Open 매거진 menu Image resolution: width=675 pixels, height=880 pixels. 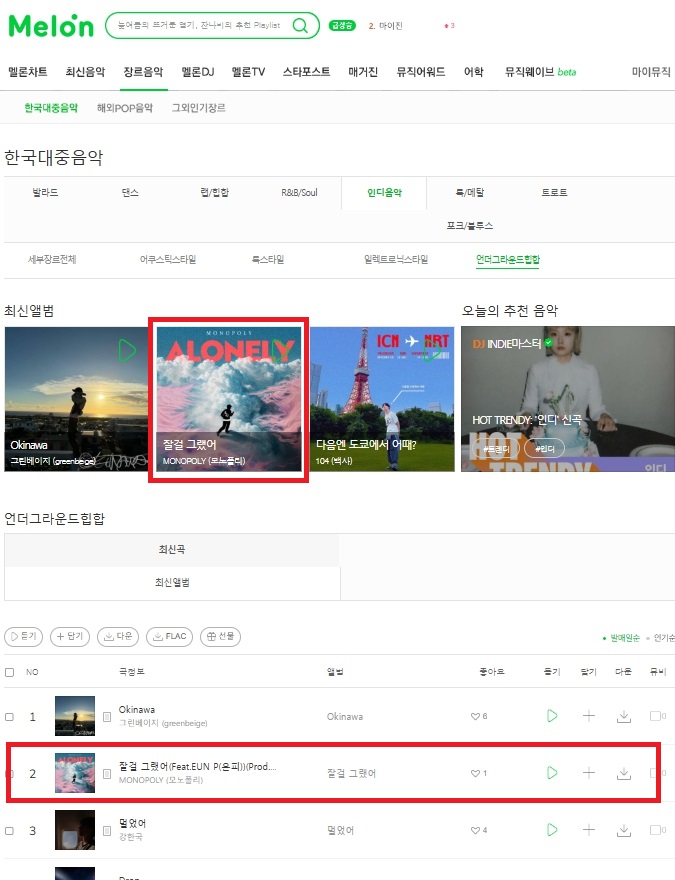pos(363,72)
